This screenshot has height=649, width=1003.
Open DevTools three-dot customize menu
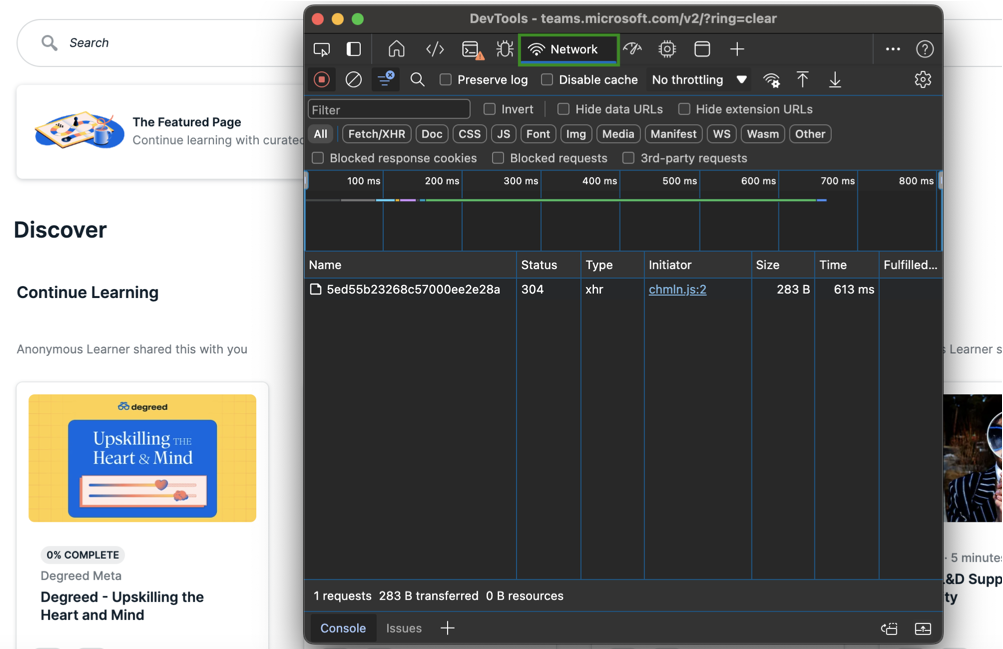(x=893, y=49)
